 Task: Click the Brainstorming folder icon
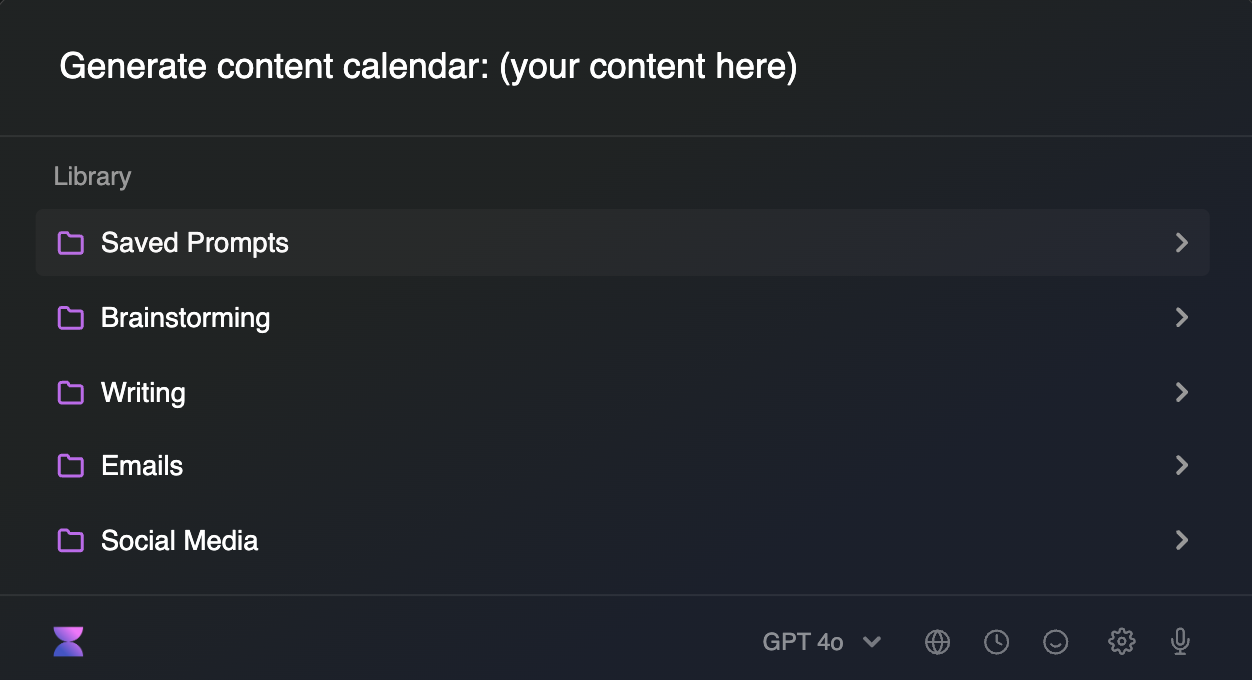click(70, 318)
